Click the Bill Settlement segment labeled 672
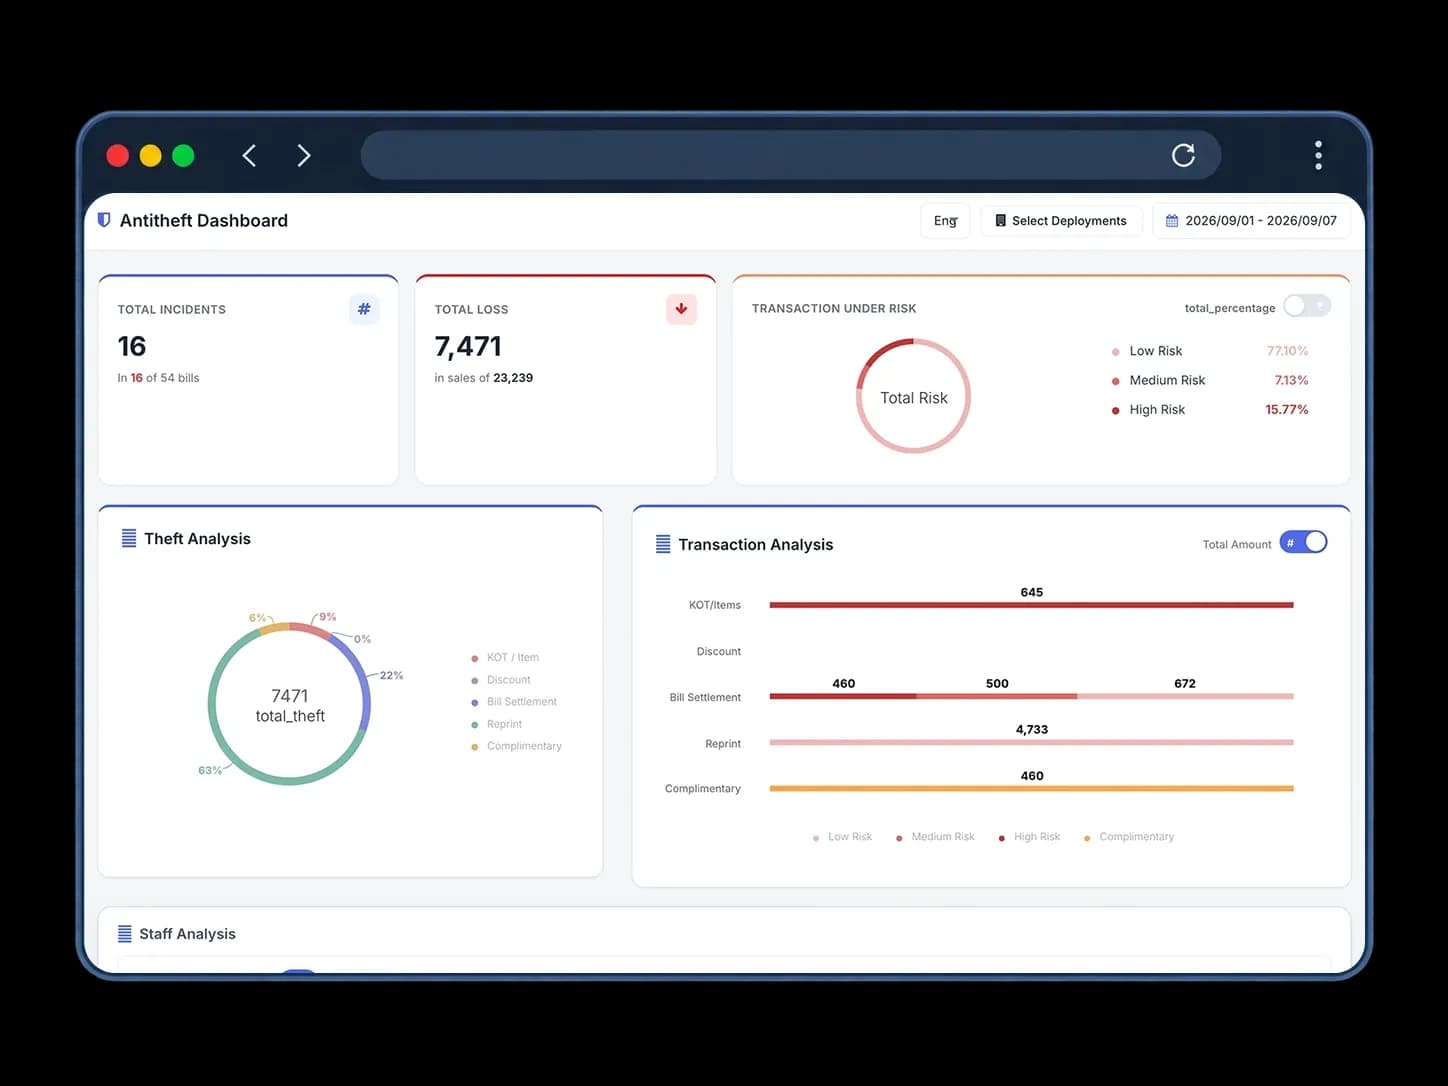Screen dimensions: 1448x1086 tap(1185, 696)
